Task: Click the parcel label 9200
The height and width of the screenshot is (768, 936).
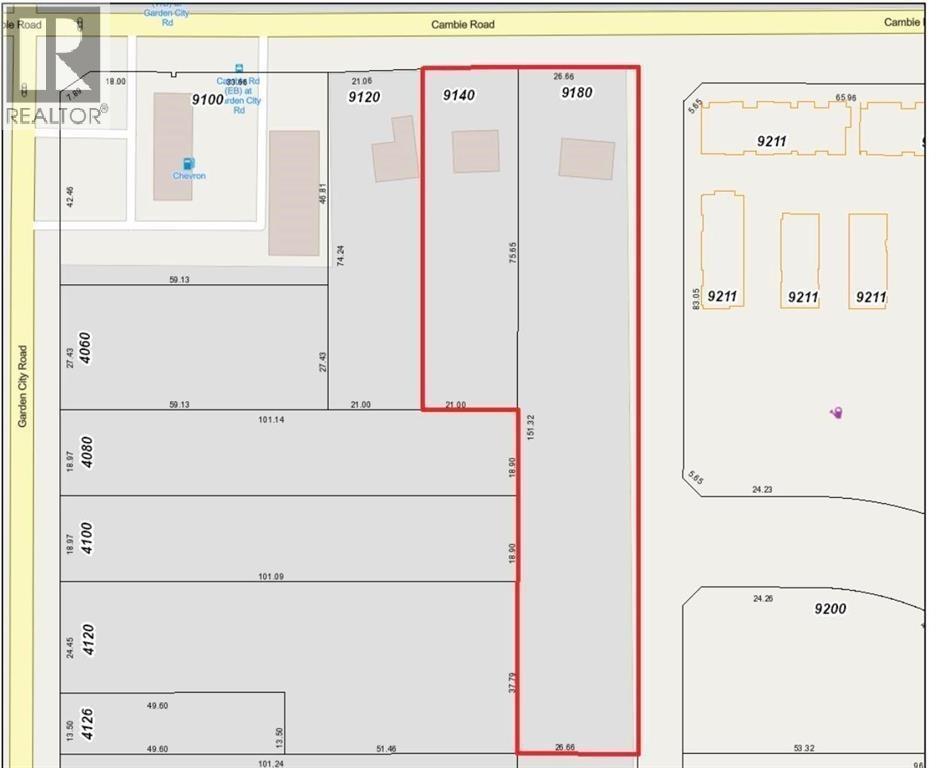Action: [829, 608]
